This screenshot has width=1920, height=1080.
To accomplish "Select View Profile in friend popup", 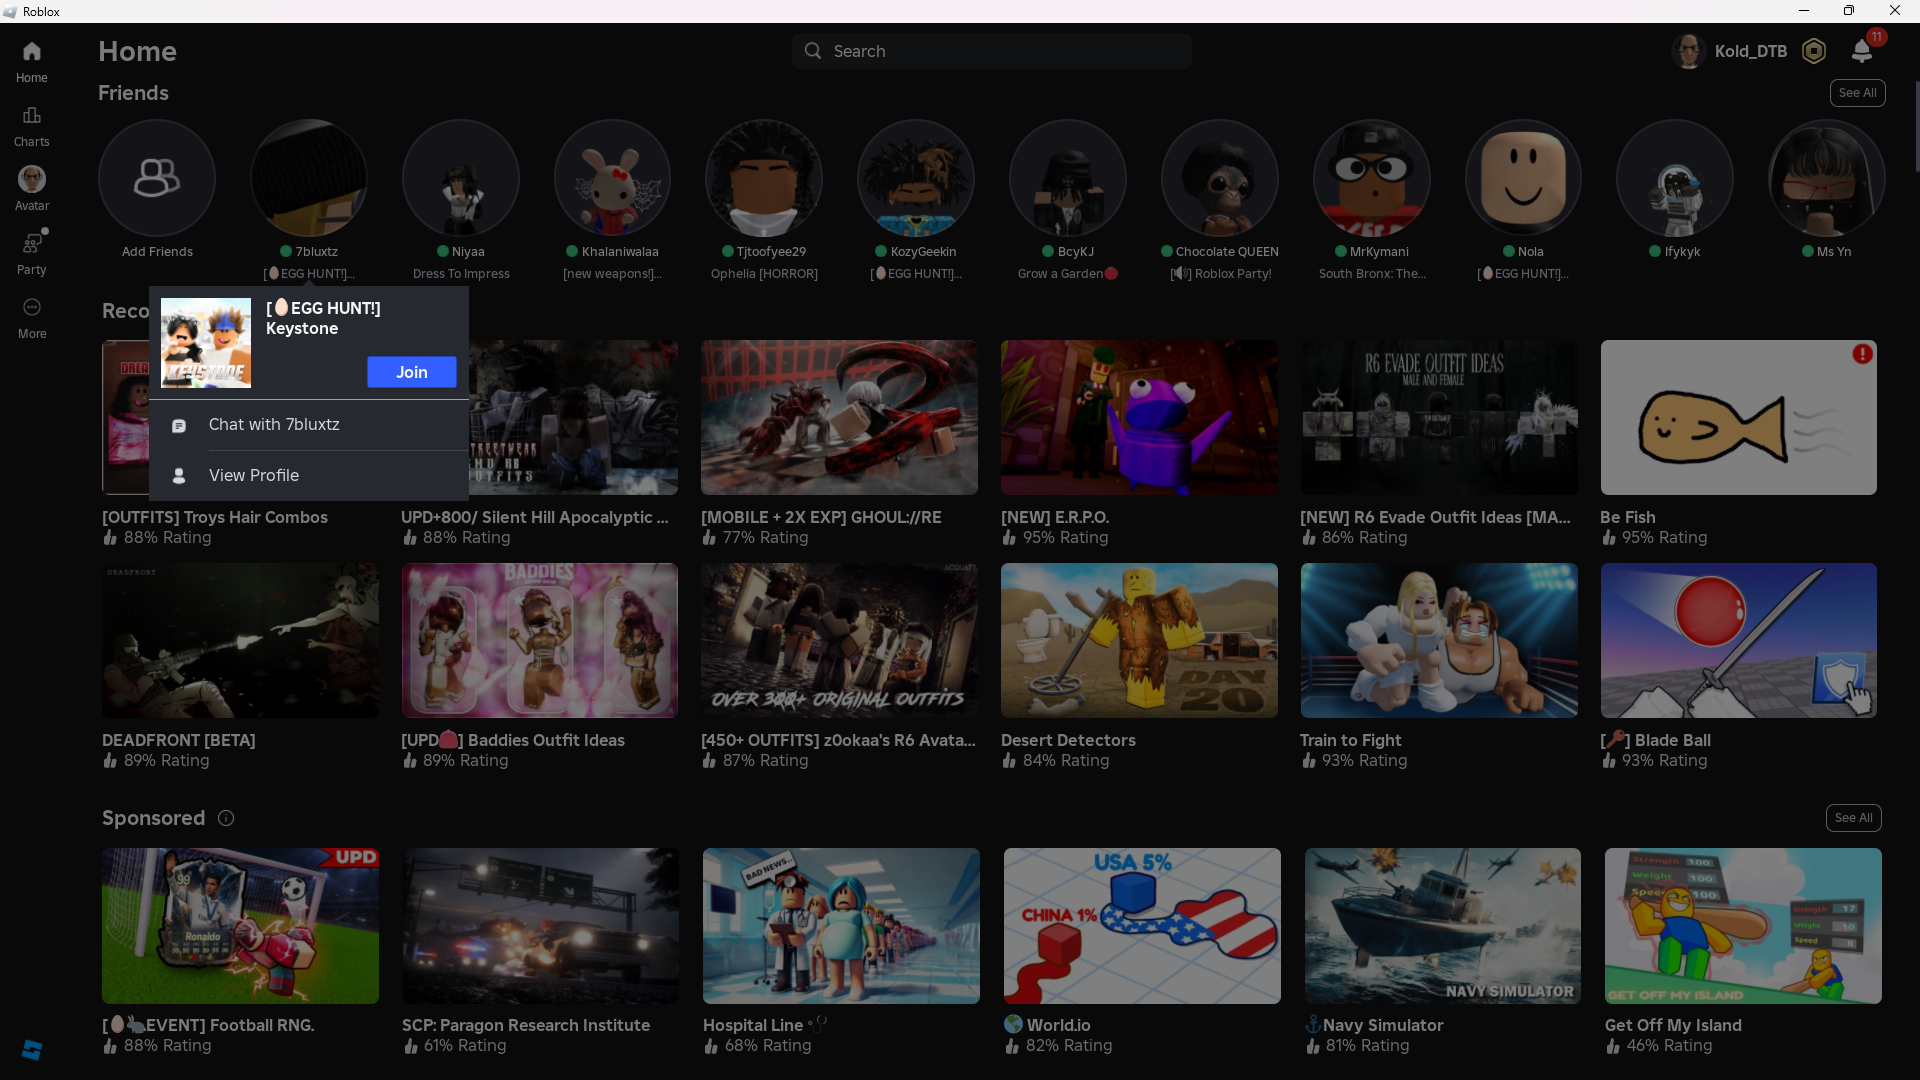I will pos(309,476).
